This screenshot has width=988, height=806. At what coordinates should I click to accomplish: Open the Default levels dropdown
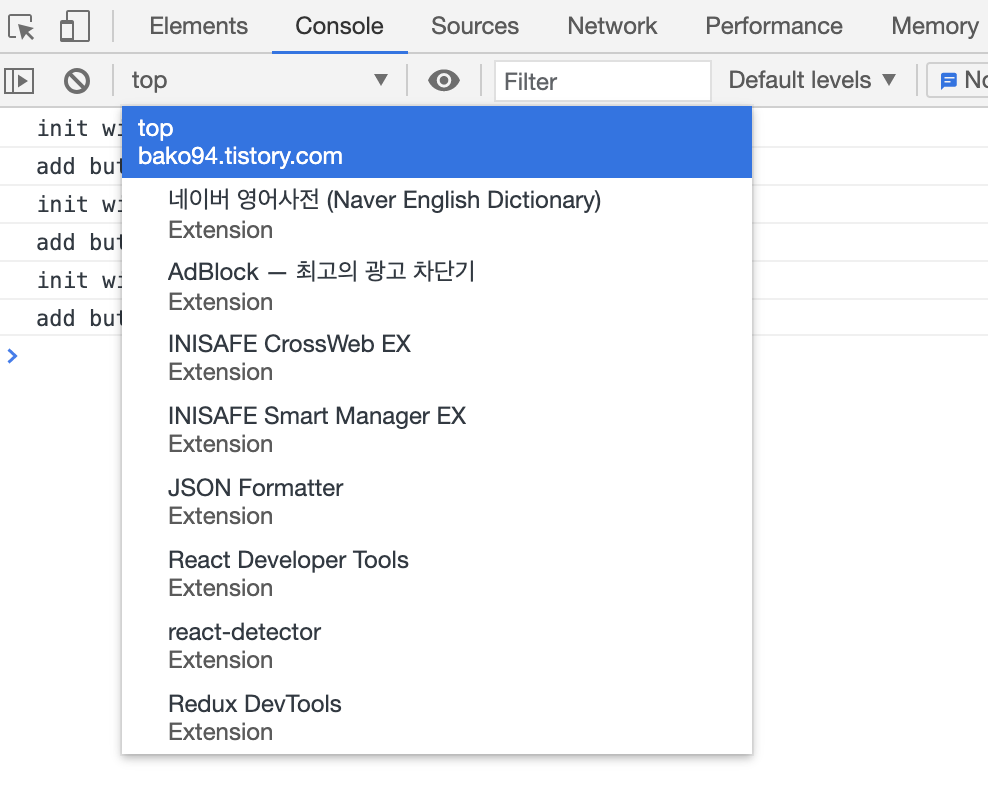(x=812, y=80)
